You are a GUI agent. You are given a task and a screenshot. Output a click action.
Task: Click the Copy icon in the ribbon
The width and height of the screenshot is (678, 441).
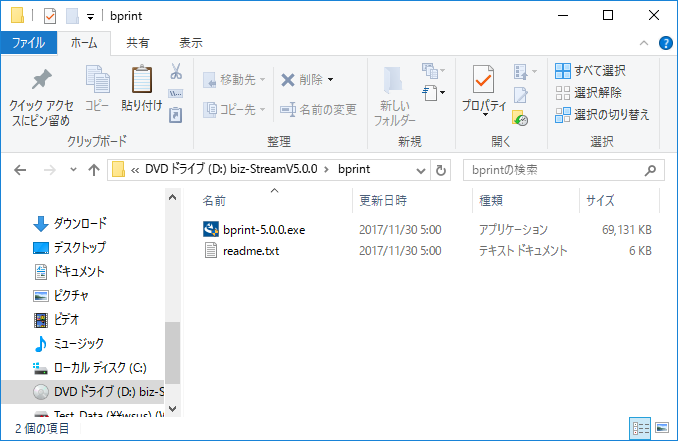[x=97, y=82]
